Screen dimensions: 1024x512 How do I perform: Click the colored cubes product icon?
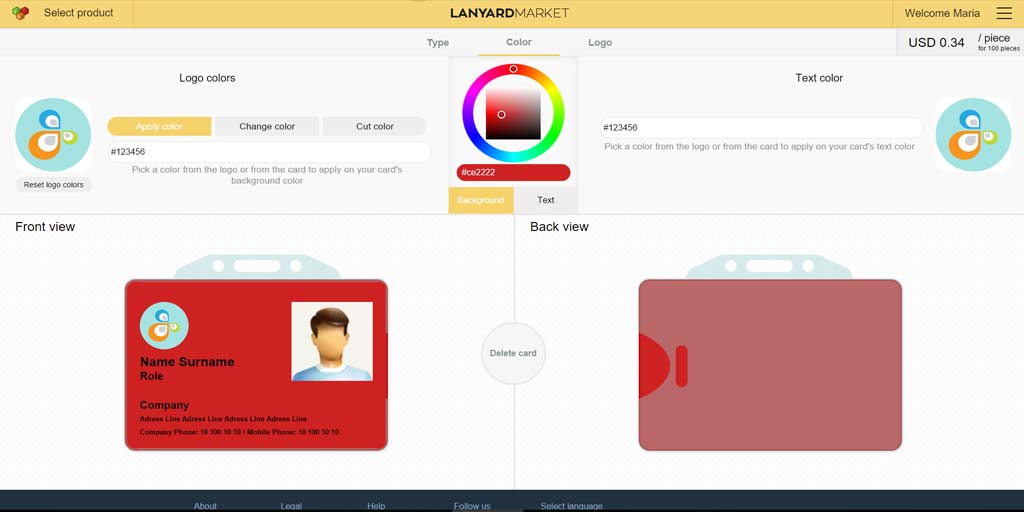coord(20,13)
